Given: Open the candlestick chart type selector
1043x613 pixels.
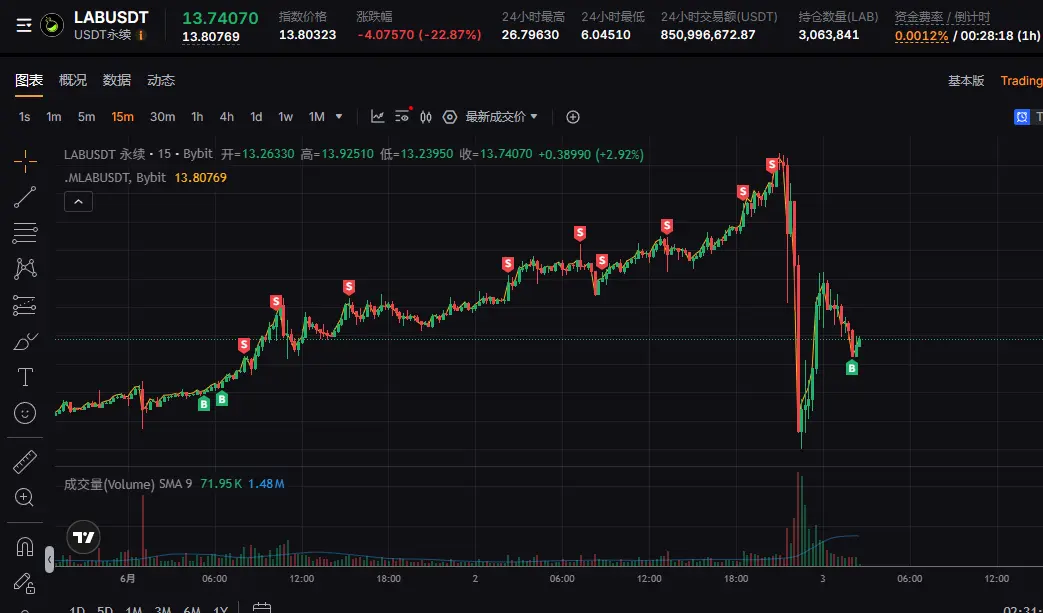Looking at the screenshot, I should pos(426,117).
